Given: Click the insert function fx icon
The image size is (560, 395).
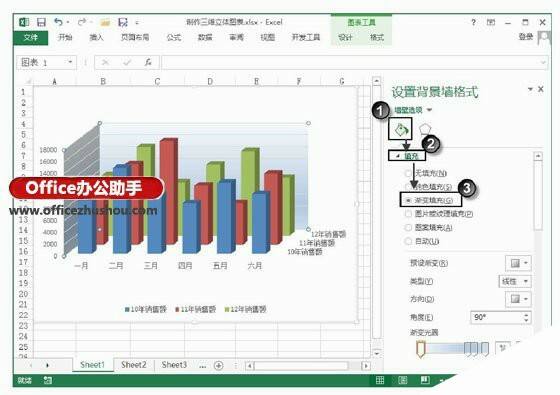Looking at the screenshot, I should [148, 62].
